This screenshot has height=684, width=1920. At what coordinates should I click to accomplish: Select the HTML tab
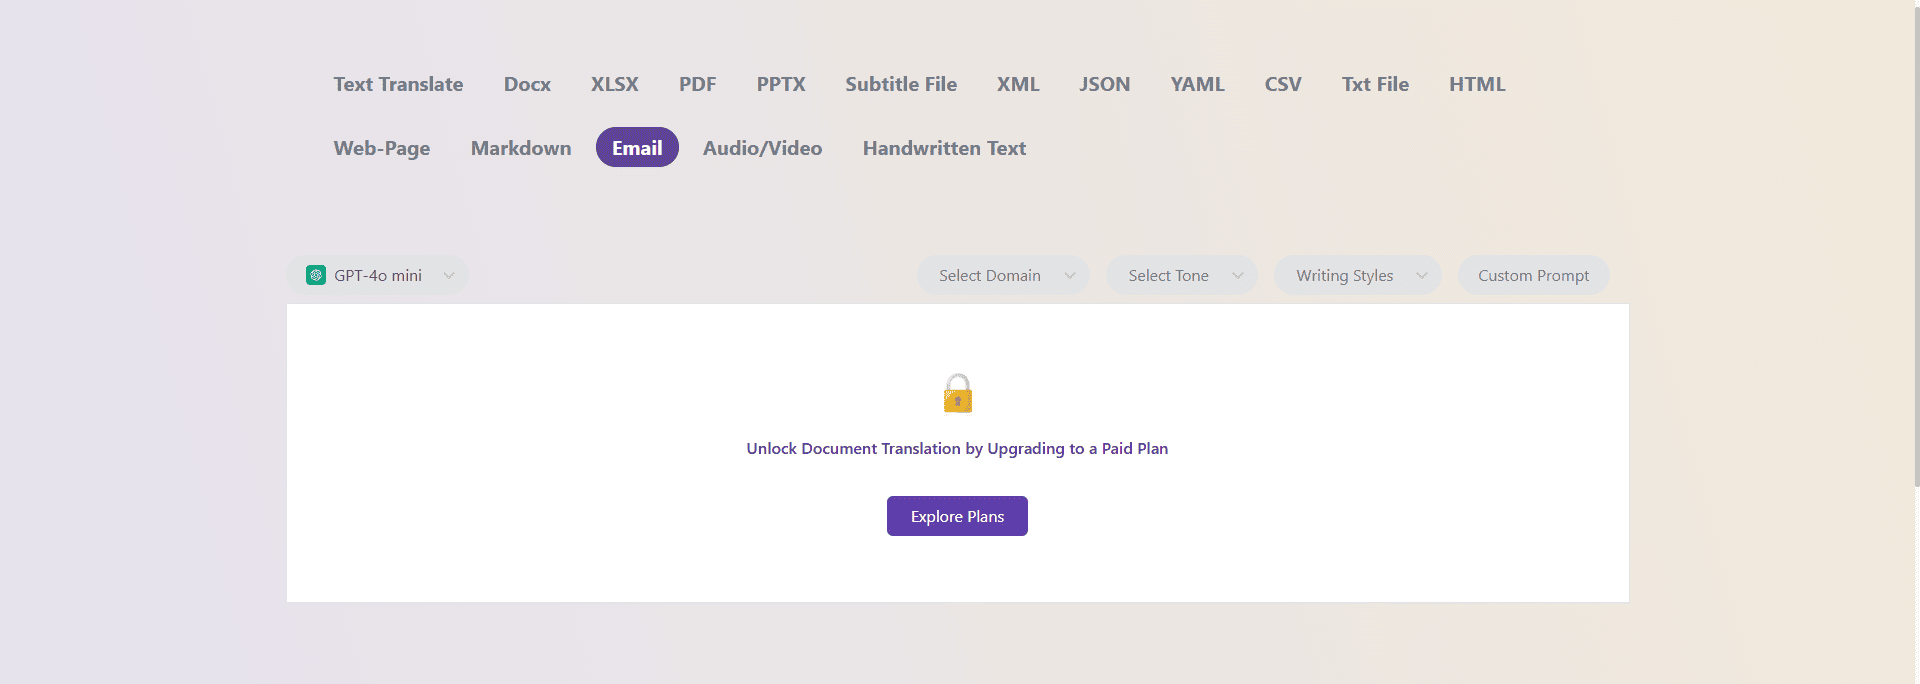pos(1477,84)
